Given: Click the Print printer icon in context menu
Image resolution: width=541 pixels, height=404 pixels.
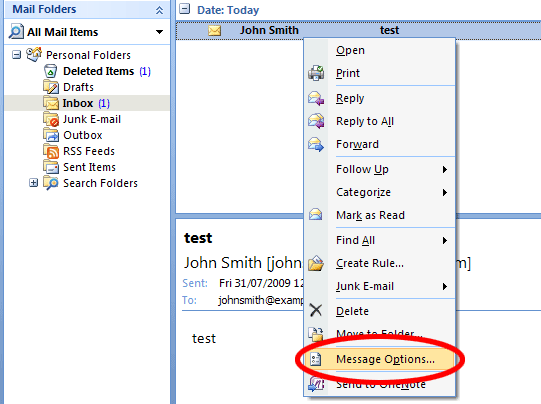Looking at the screenshot, I should click(316, 73).
